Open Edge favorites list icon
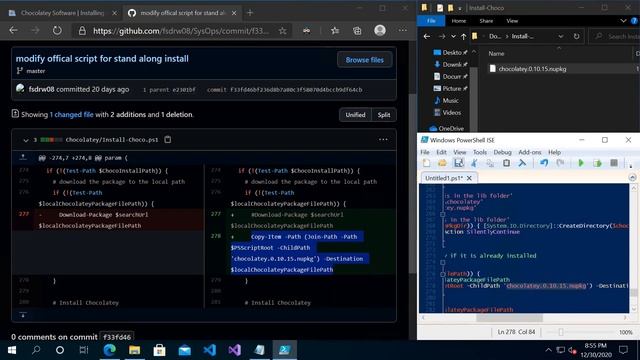640x360 pixels. click(335, 31)
